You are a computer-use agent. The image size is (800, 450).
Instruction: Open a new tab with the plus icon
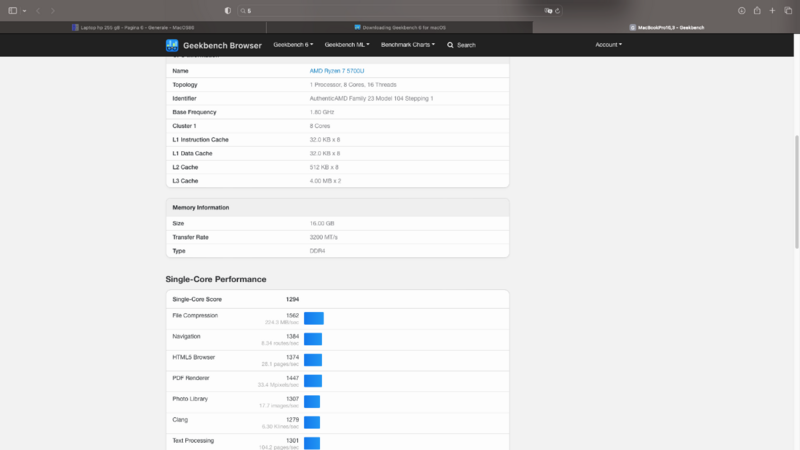tap(772, 11)
